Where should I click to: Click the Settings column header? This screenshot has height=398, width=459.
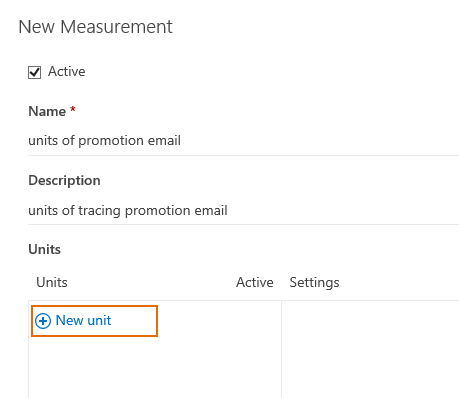tap(315, 283)
